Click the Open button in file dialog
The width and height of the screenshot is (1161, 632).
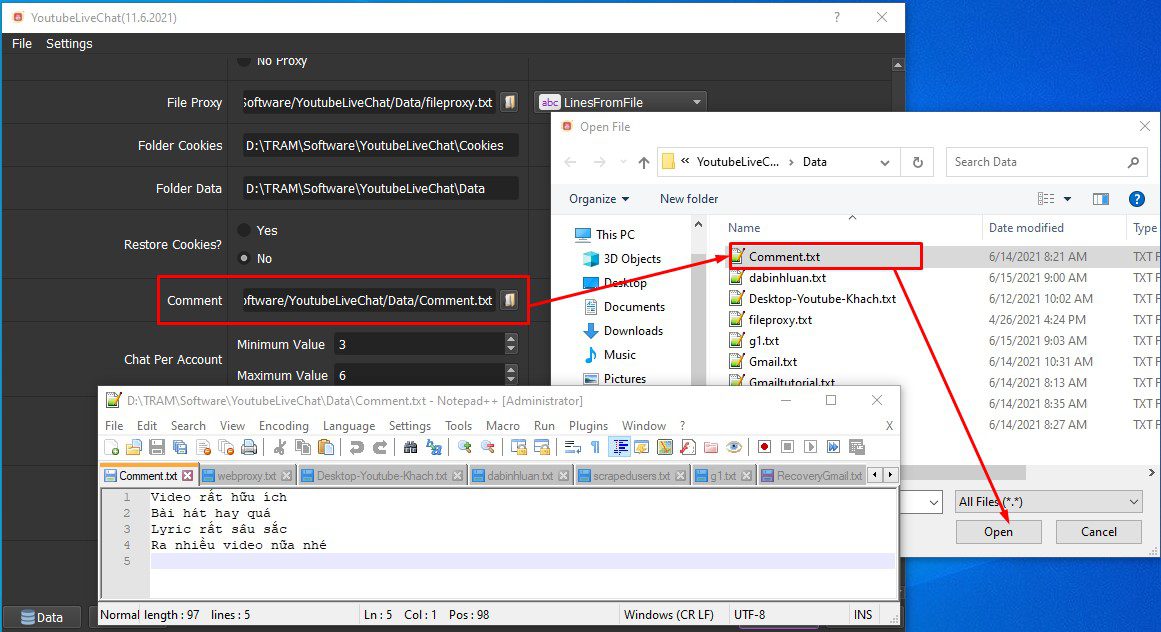click(998, 531)
